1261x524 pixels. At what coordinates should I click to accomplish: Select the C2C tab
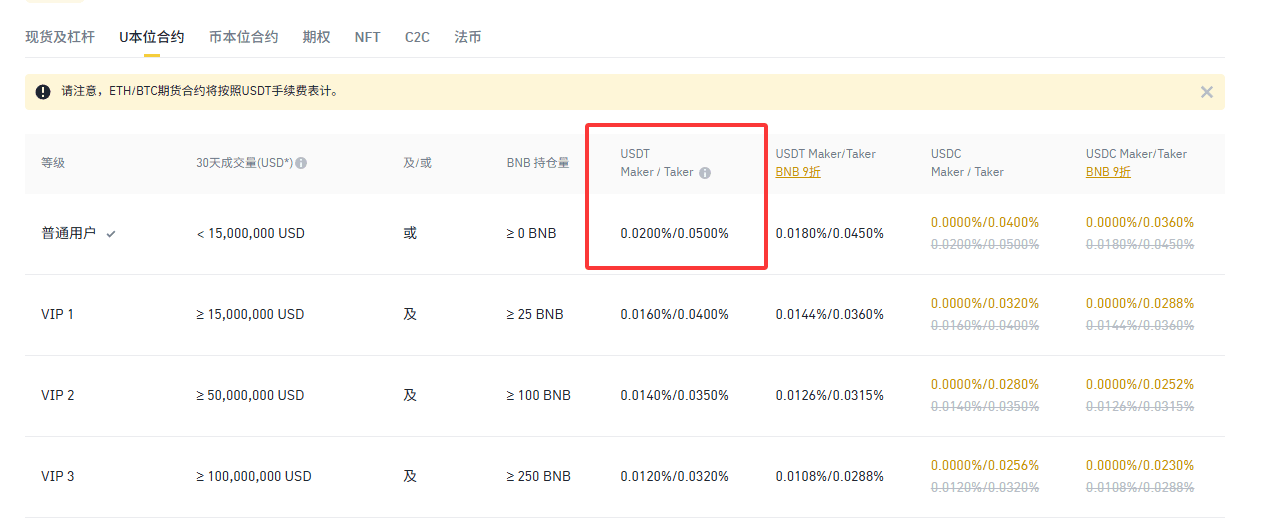[417, 37]
